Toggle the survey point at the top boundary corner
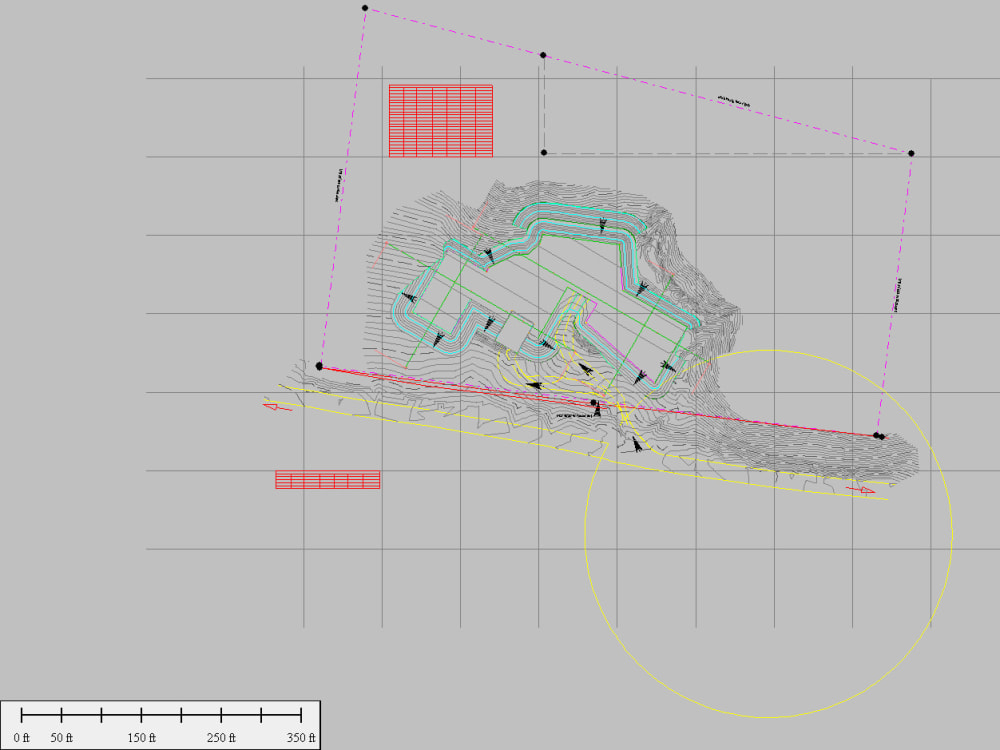The height and width of the screenshot is (750, 1000). (363, 8)
